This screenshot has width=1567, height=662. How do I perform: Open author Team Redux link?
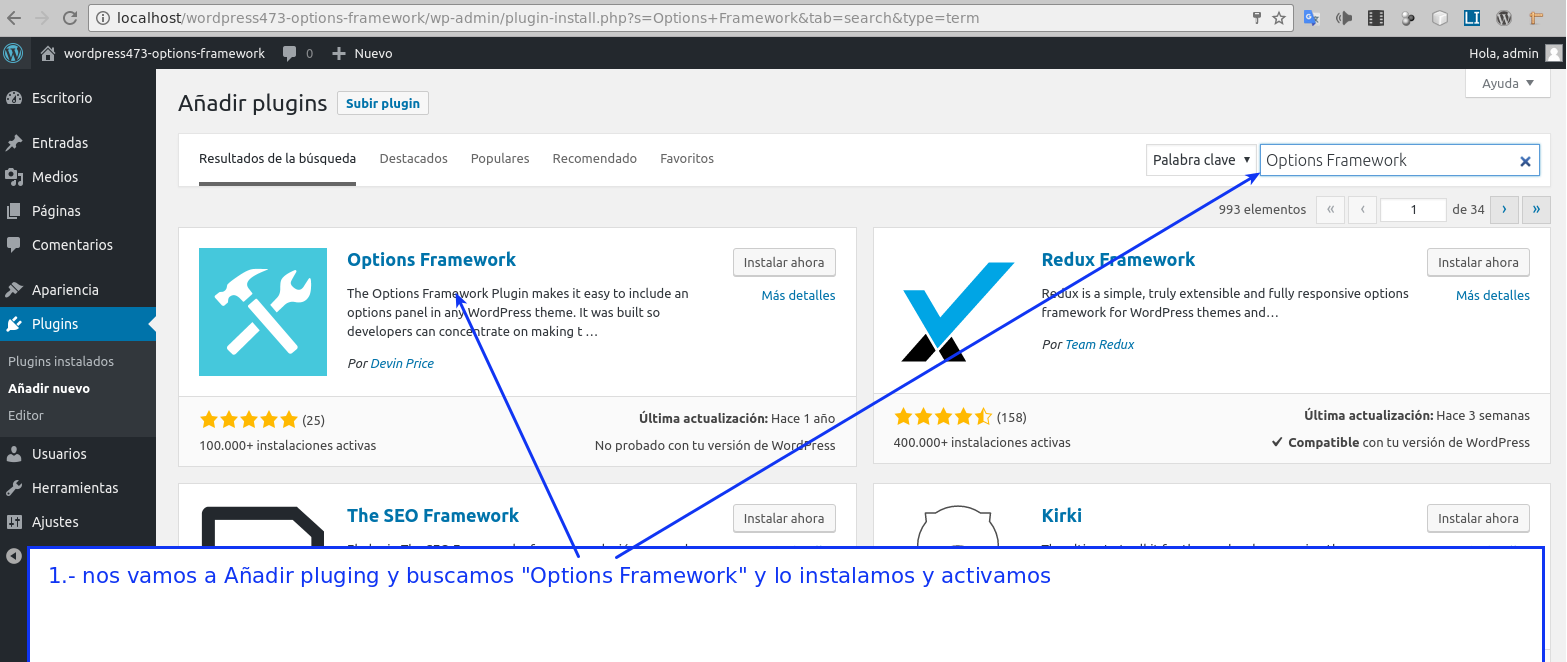tap(1100, 344)
